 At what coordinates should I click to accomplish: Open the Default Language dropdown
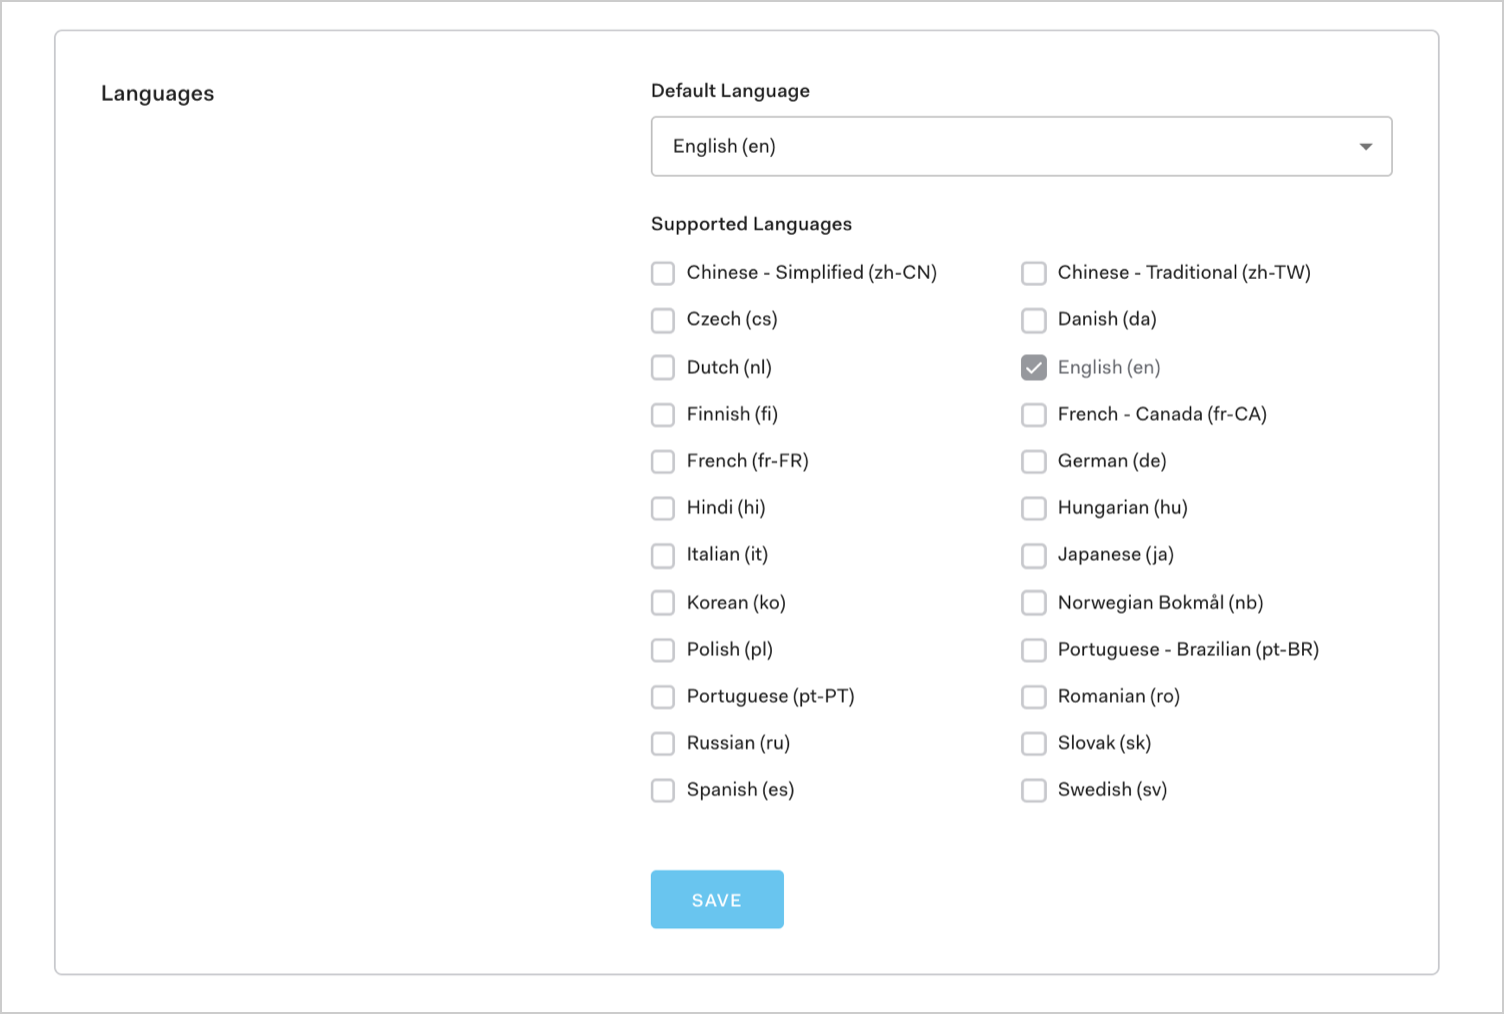[x=1020, y=146]
